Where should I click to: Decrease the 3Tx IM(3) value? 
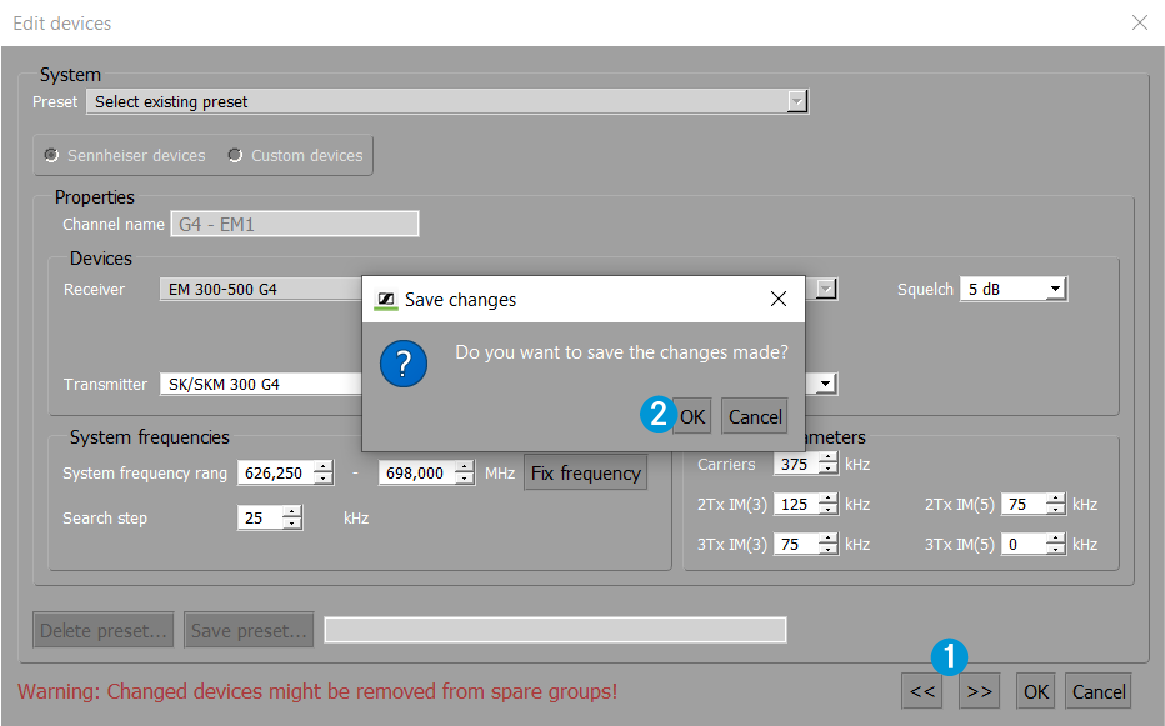(x=828, y=548)
